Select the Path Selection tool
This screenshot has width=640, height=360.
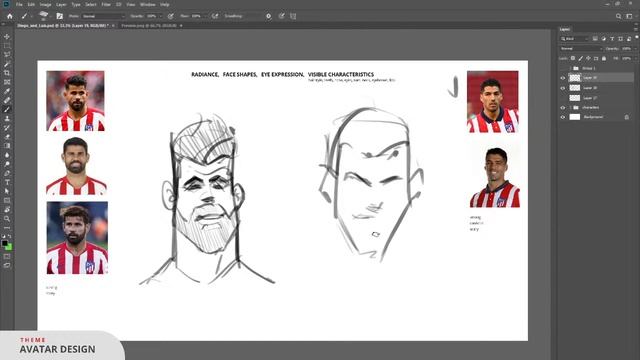[x=7, y=191]
